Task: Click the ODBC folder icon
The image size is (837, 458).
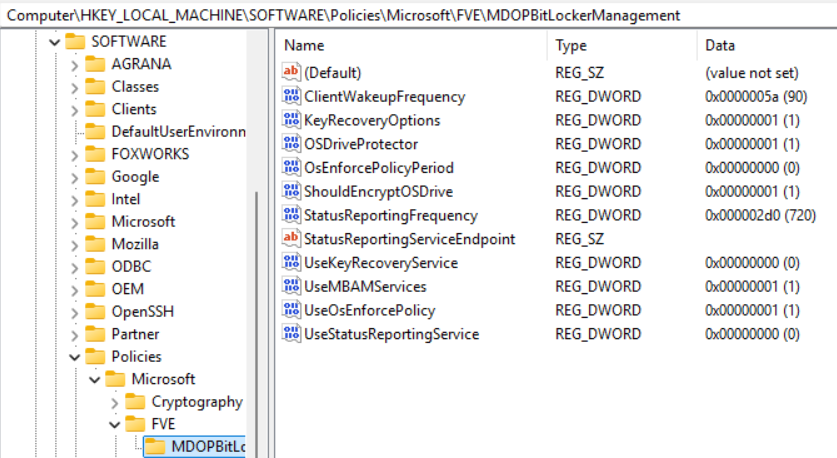Action: click(96, 266)
